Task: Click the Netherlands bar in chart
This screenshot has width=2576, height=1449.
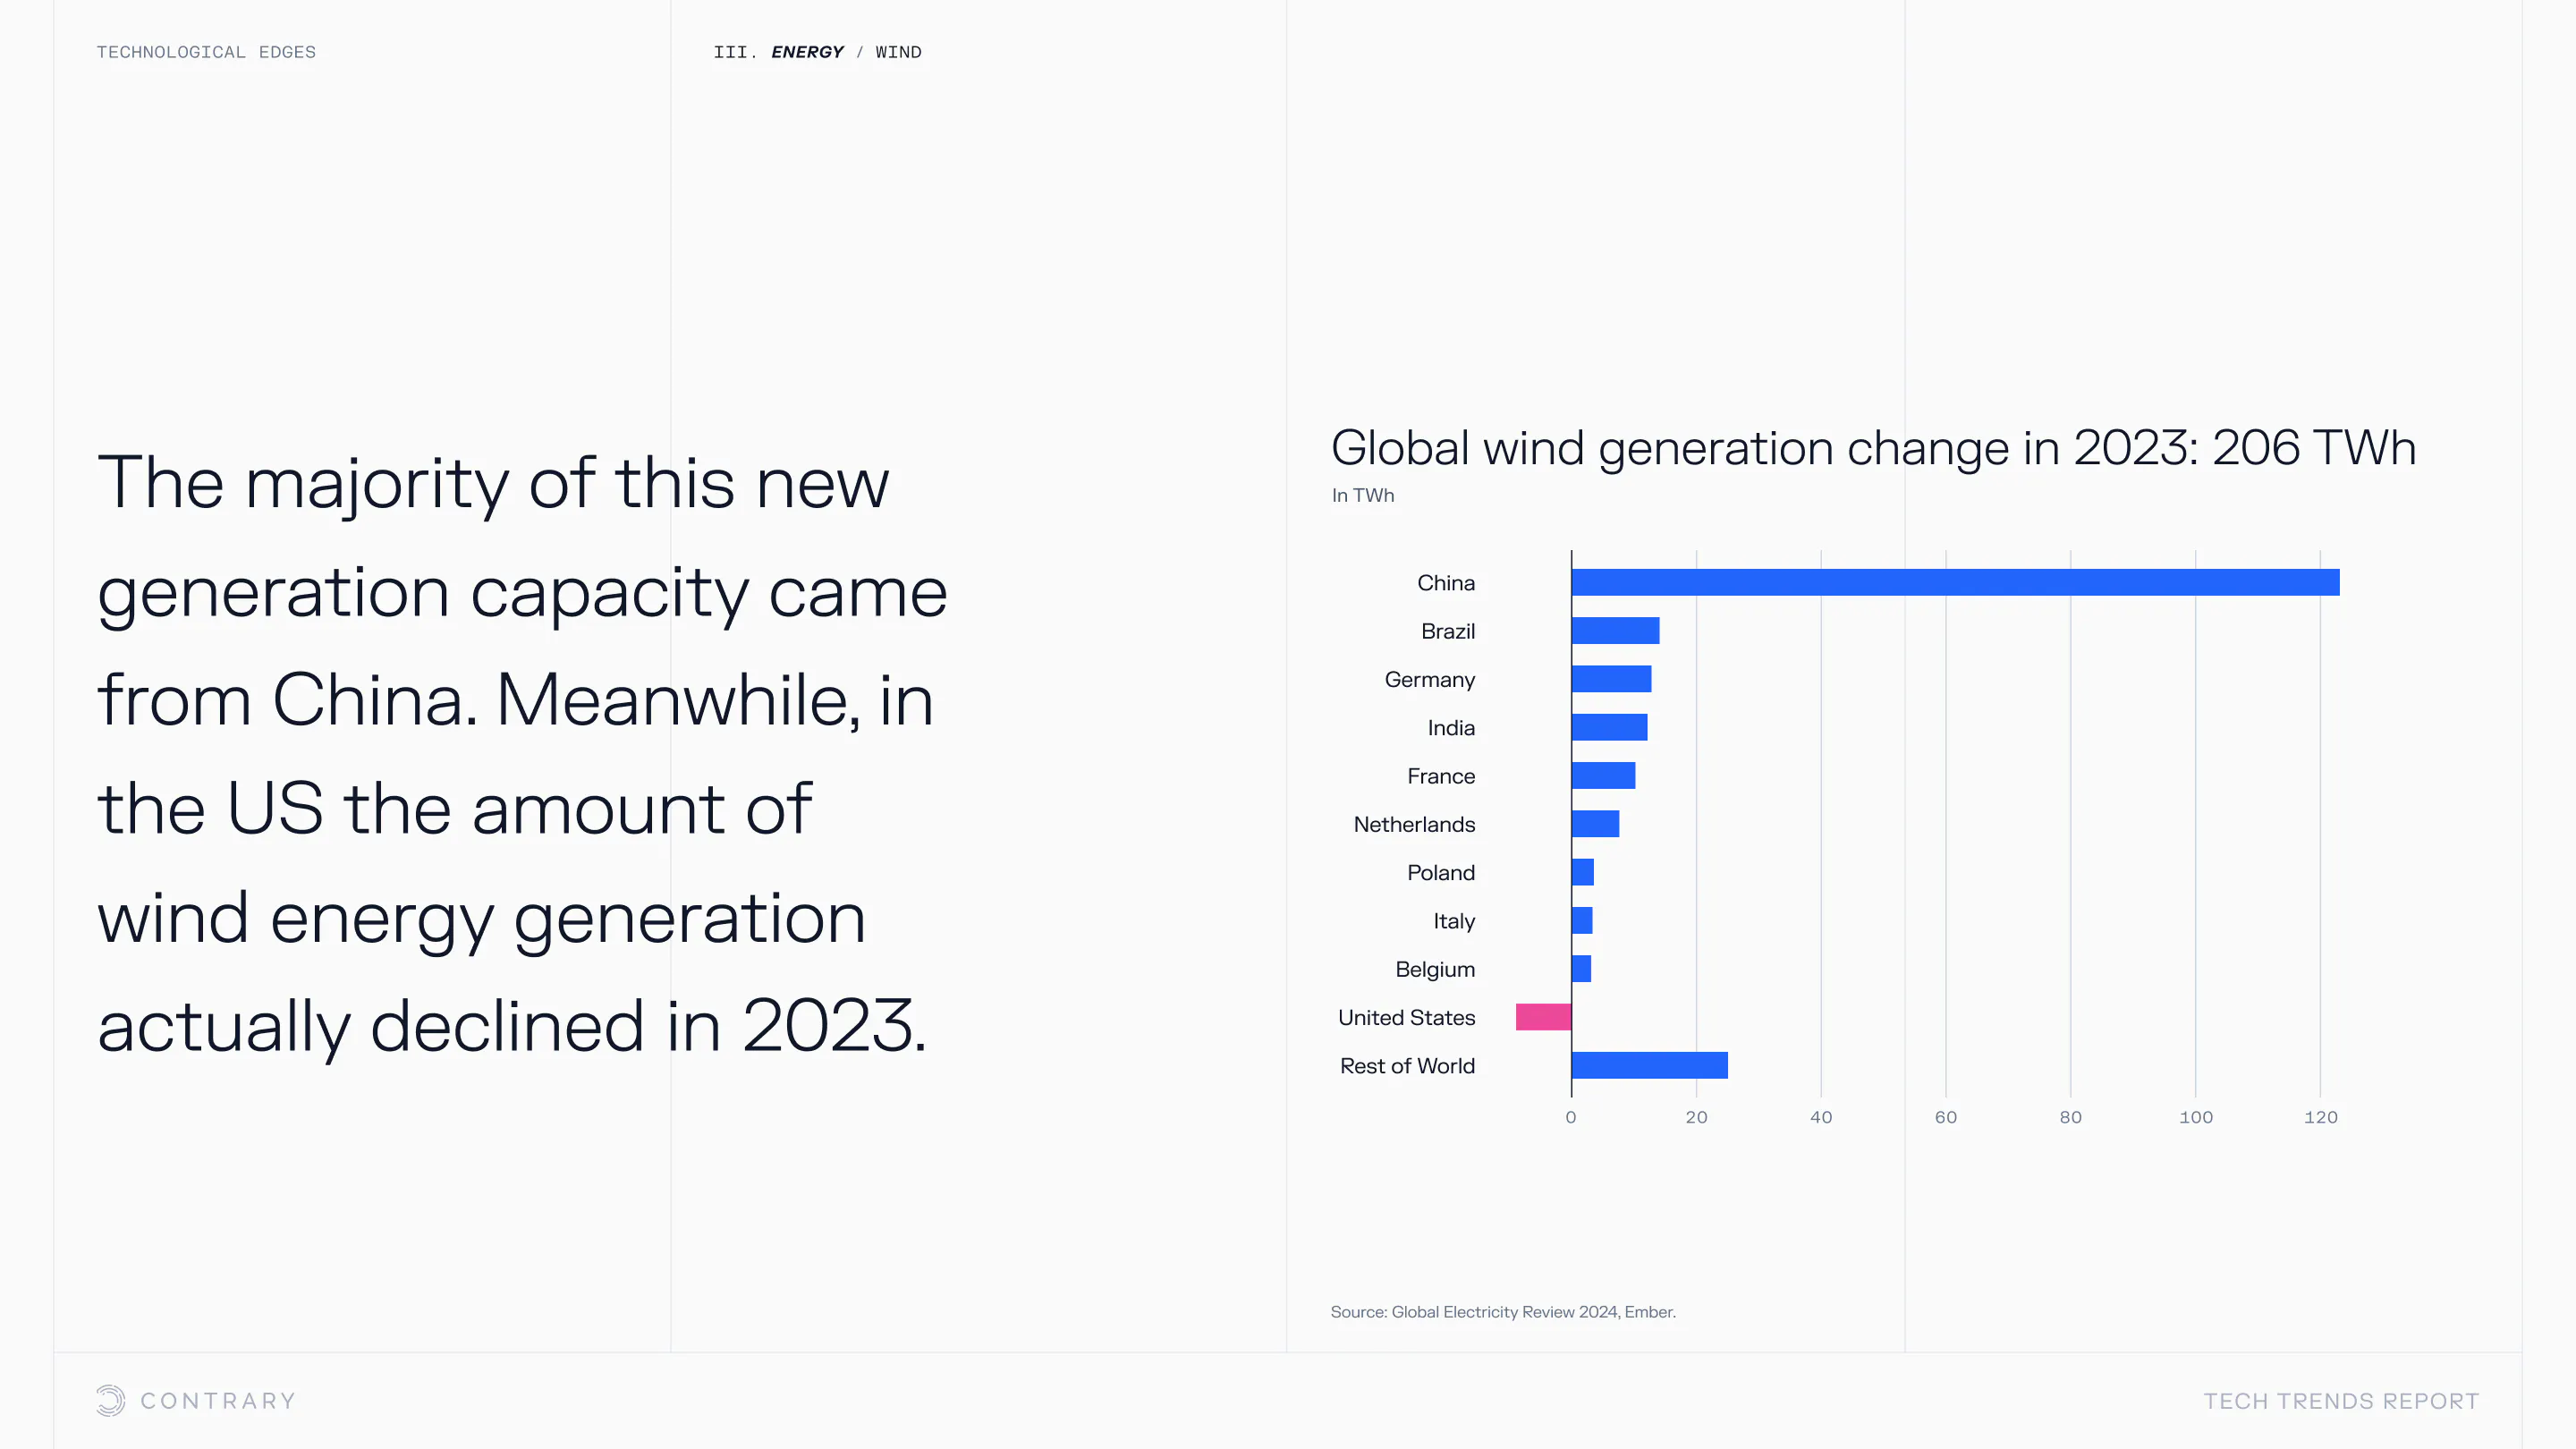Action: 1595,824
